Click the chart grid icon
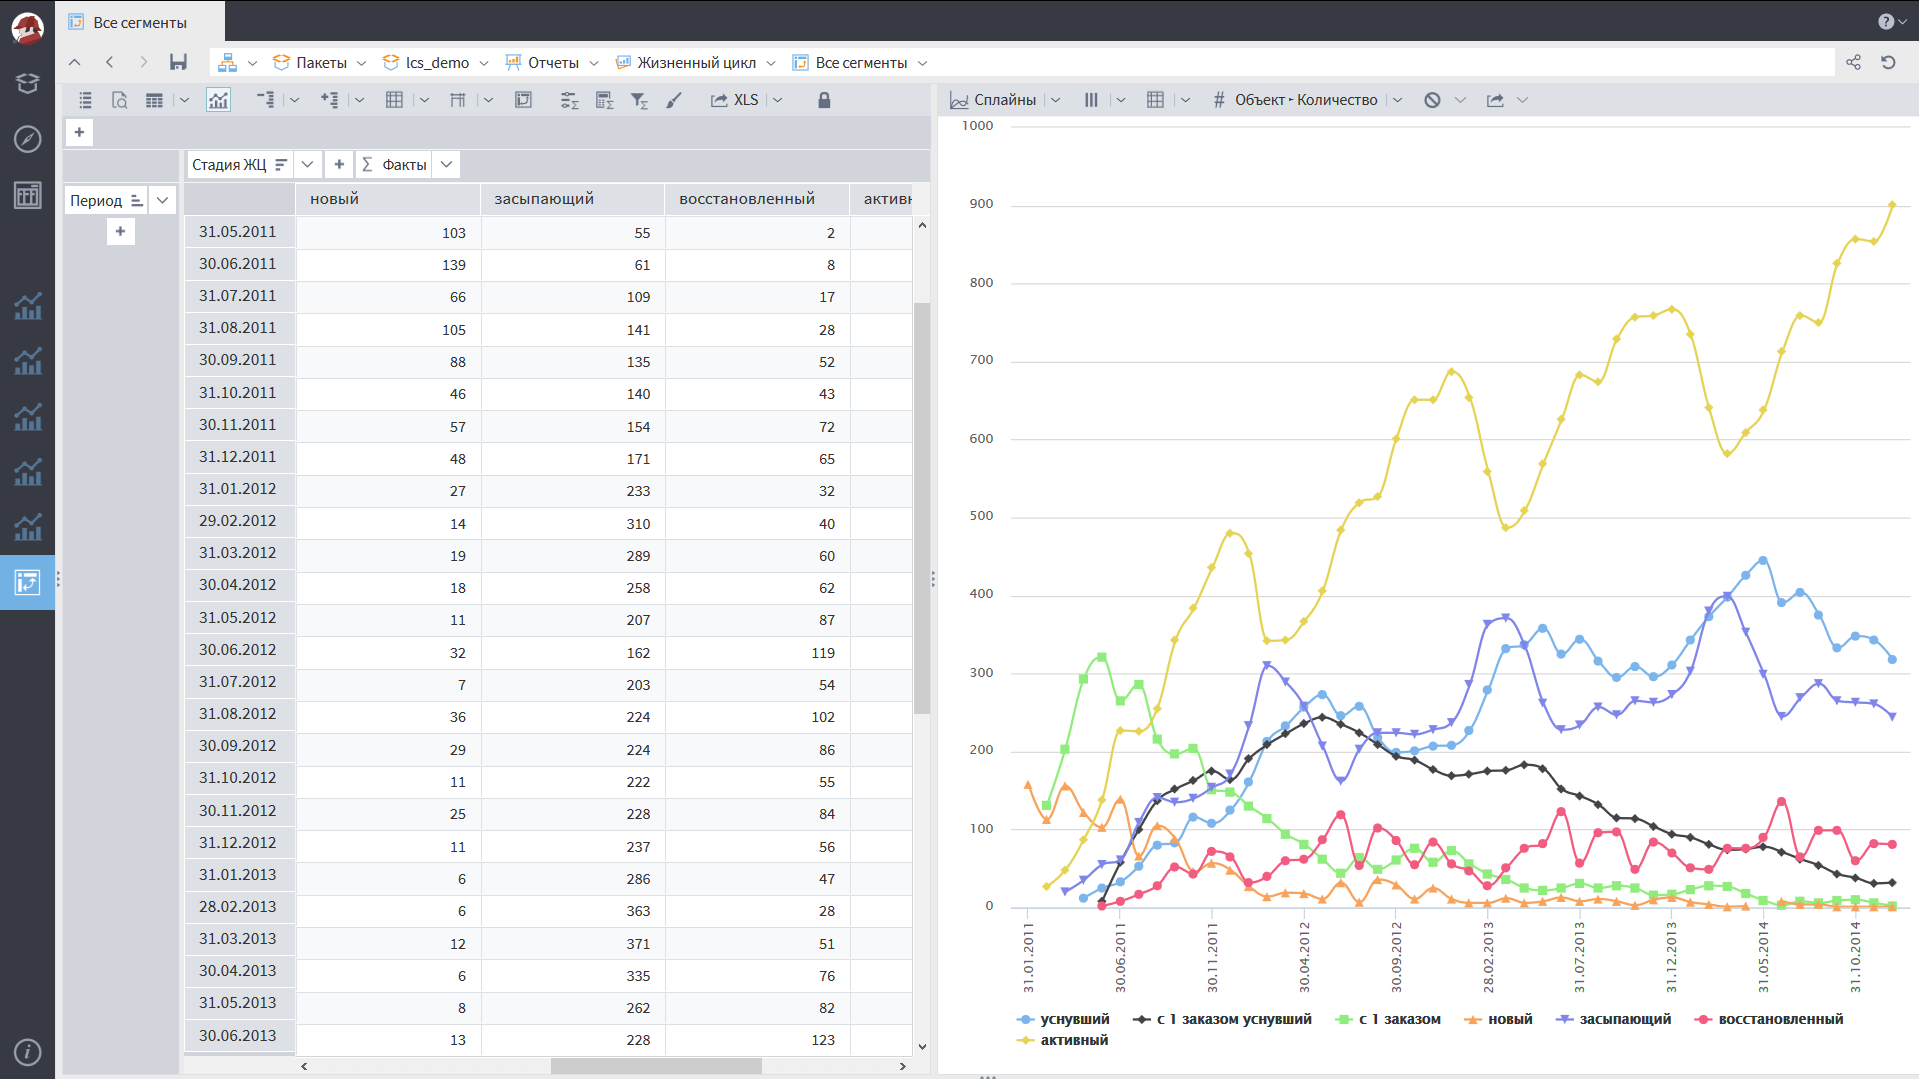This screenshot has height=1079, width=1919. pos(1155,100)
